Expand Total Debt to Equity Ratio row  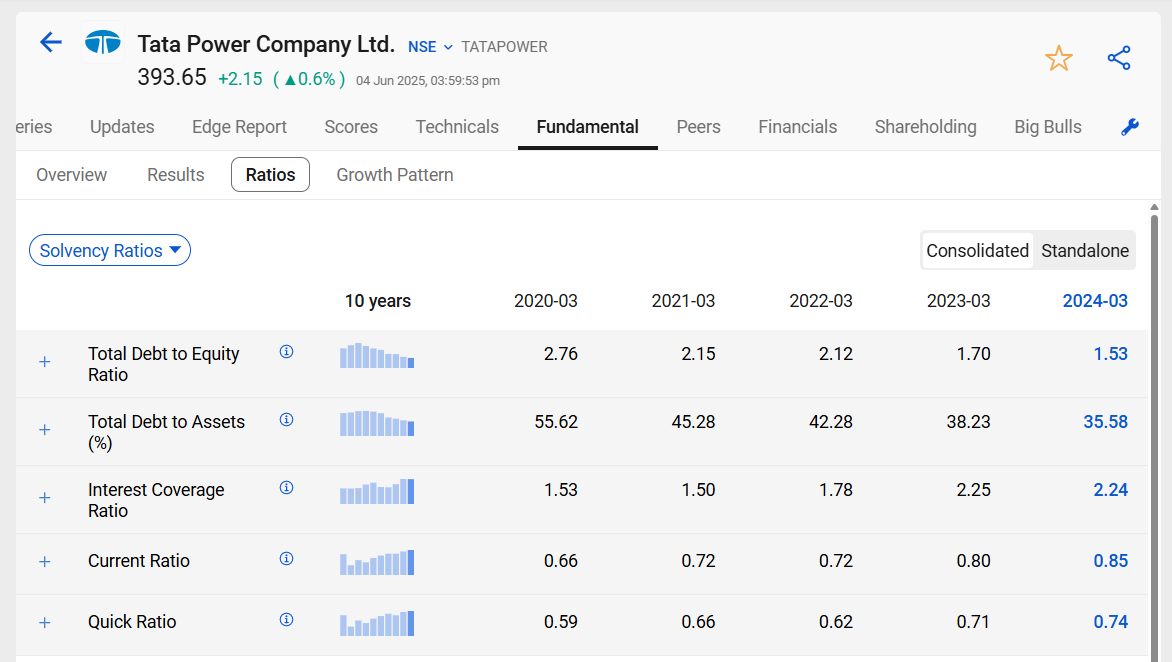click(x=45, y=362)
